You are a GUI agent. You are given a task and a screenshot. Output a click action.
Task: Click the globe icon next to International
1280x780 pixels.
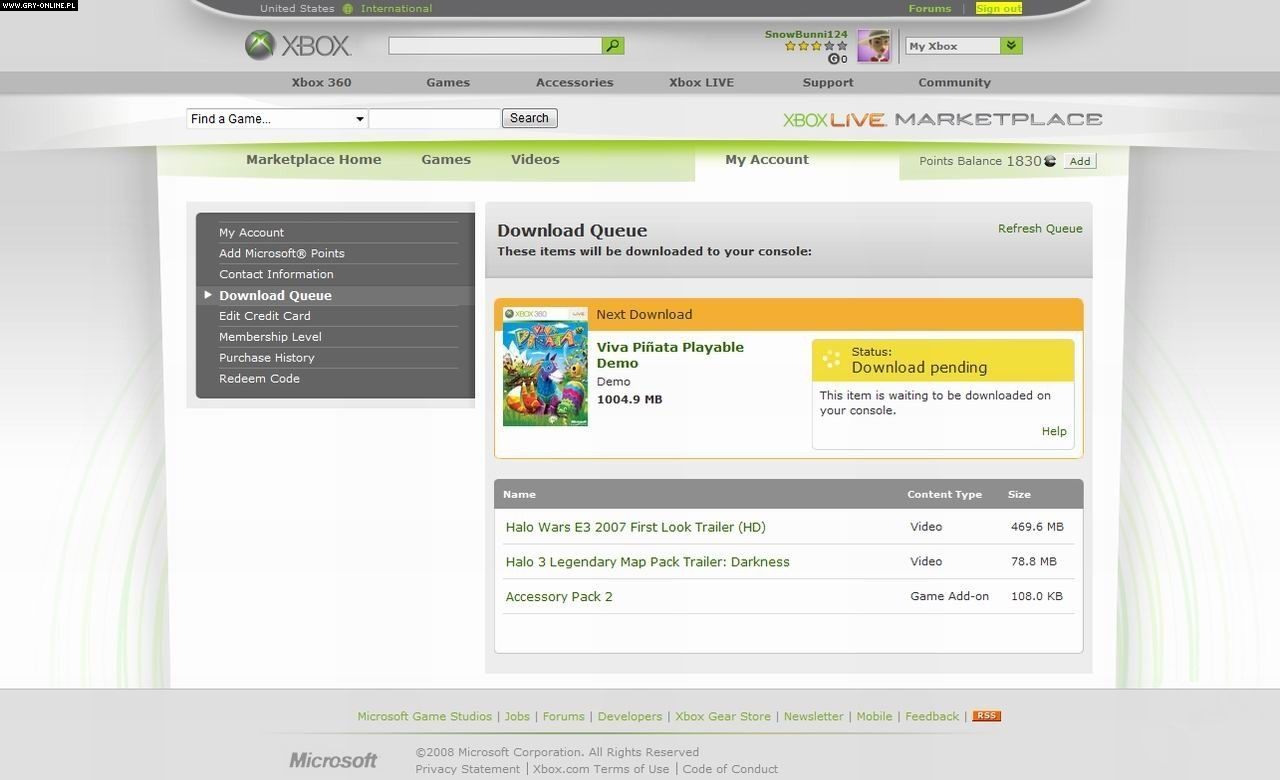[348, 9]
